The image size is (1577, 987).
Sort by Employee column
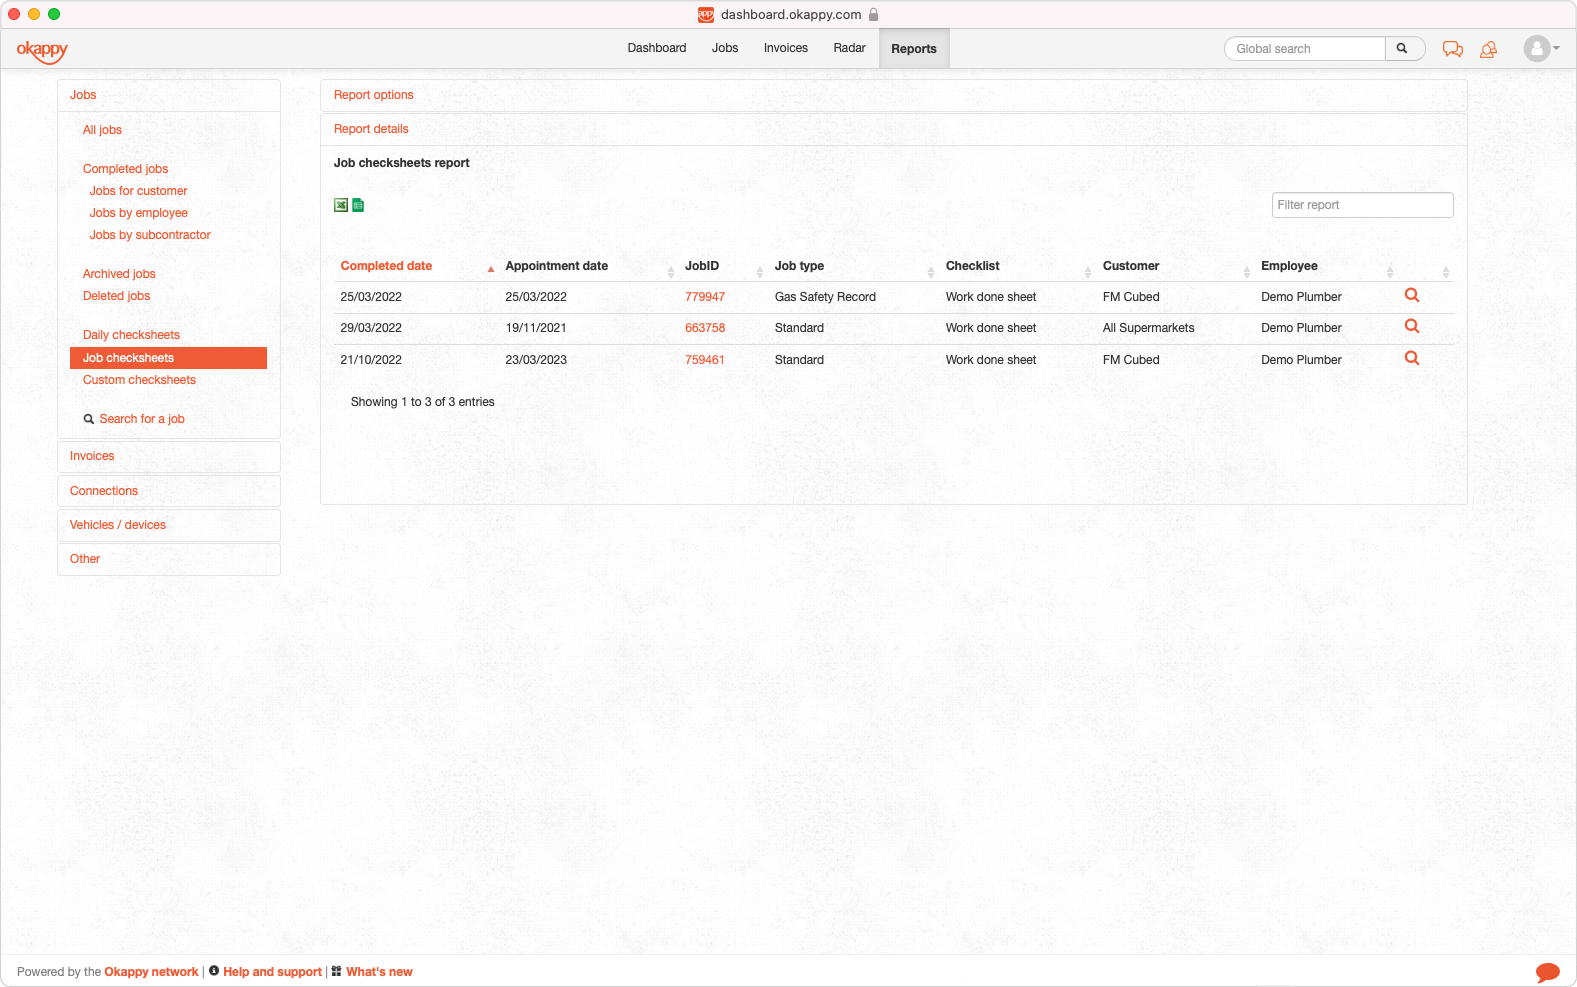(x=1327, y=266)
